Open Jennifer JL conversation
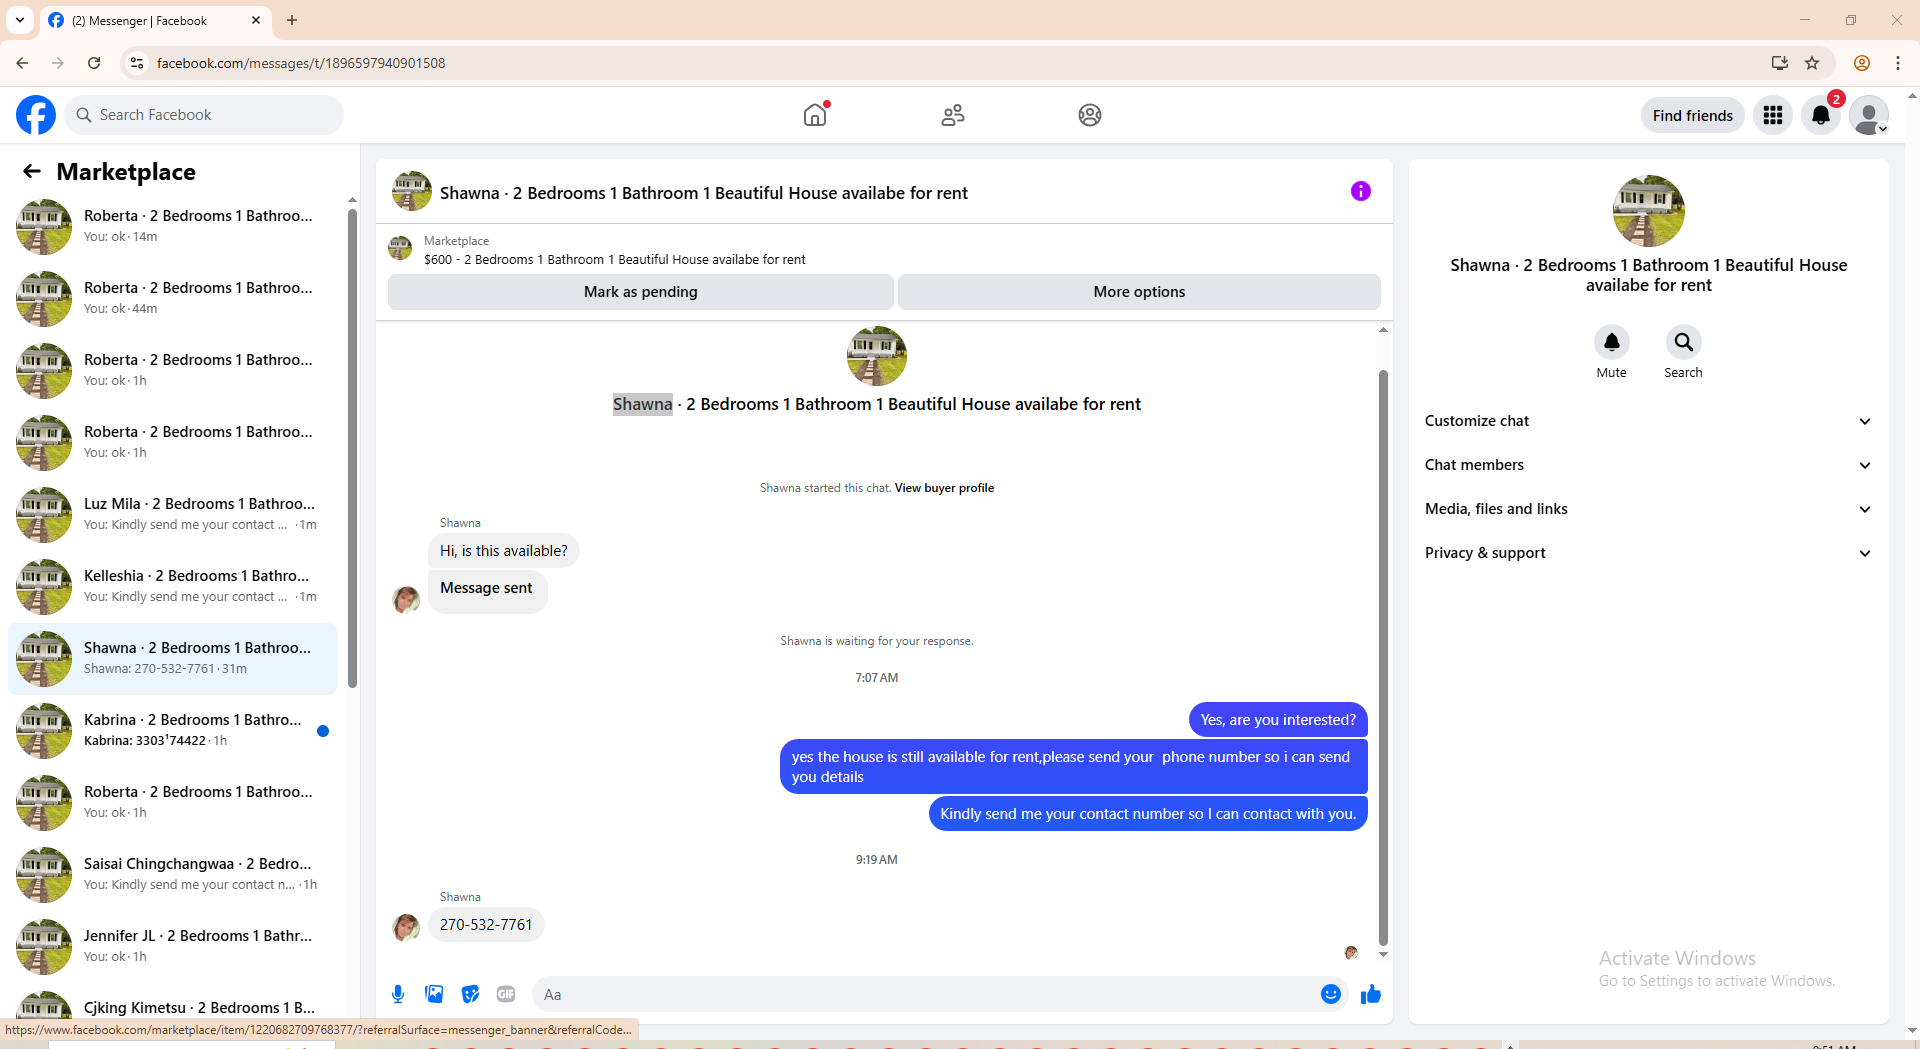The width and height of the screenshot is (1920, 1049). (172, 946)
